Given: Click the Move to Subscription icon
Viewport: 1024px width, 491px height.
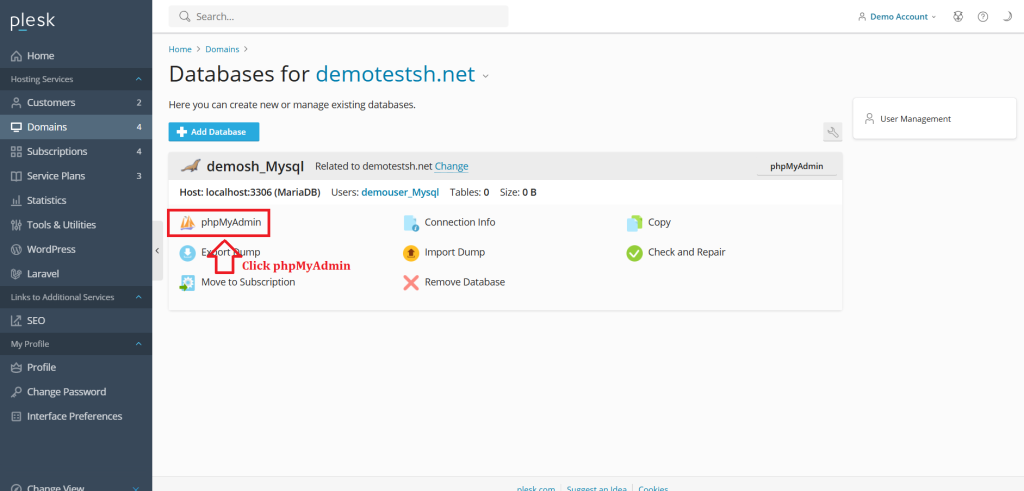Looking at the screenshot, I should click(x=187, y=283).
